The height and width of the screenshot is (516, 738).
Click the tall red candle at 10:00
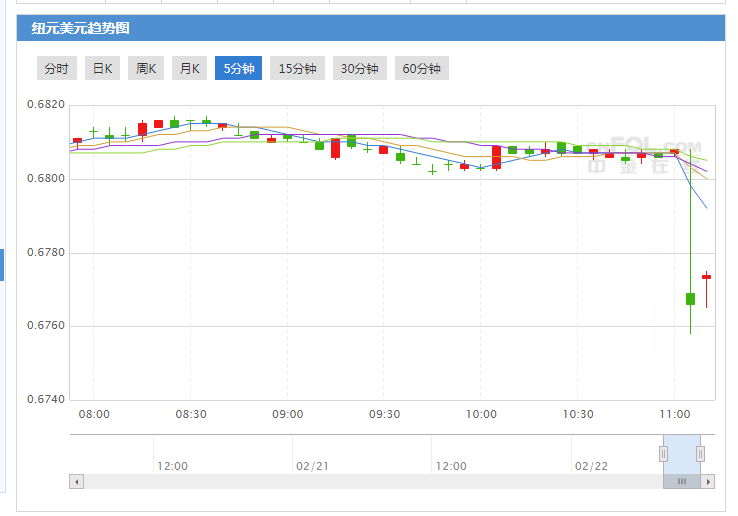point(496,157)
